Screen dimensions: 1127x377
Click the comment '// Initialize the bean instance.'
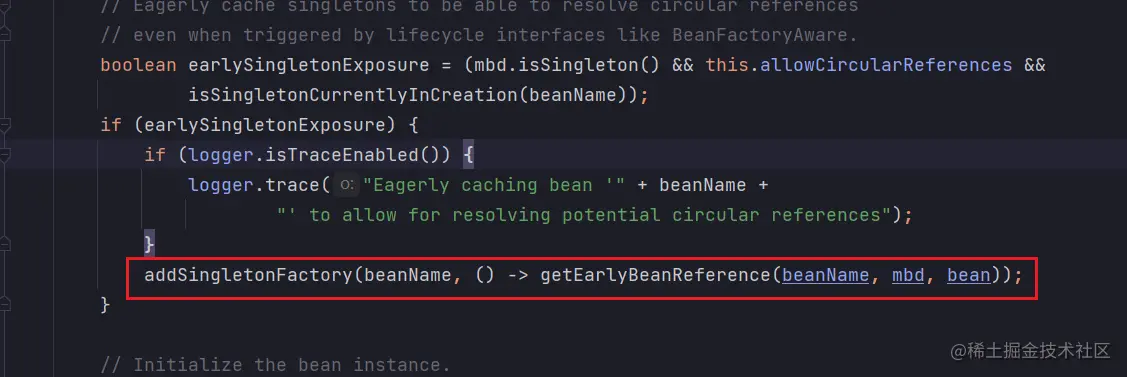(276, 365)
